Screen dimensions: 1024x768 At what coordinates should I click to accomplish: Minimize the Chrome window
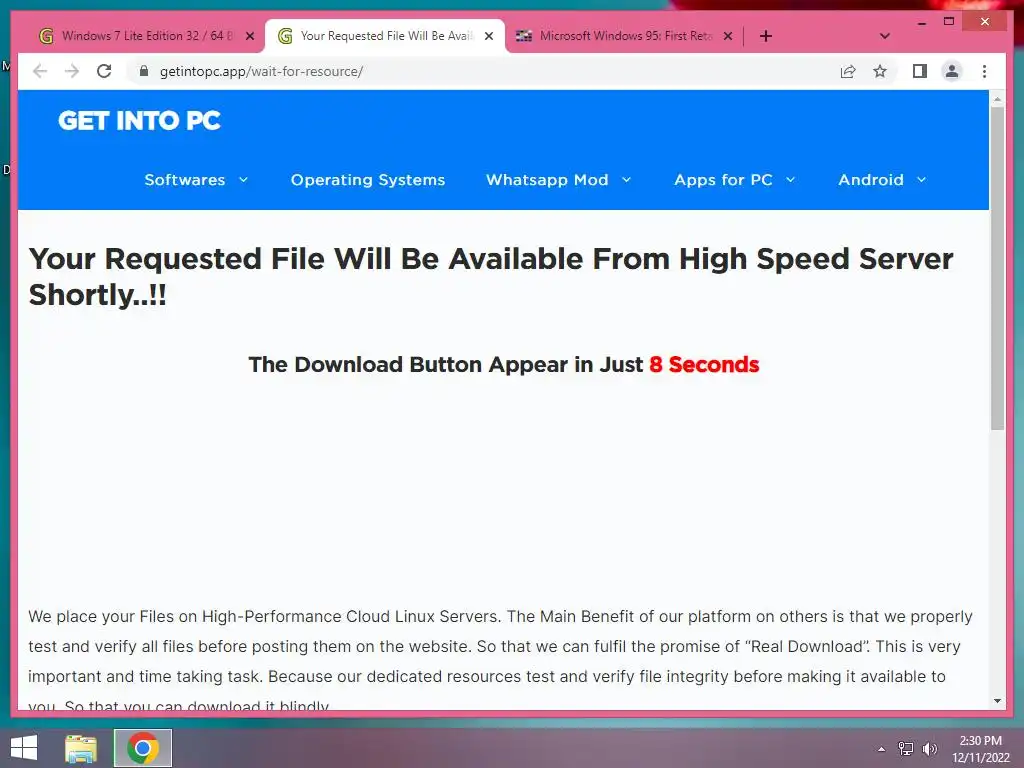pyautogui.click(x=921, y=22)
